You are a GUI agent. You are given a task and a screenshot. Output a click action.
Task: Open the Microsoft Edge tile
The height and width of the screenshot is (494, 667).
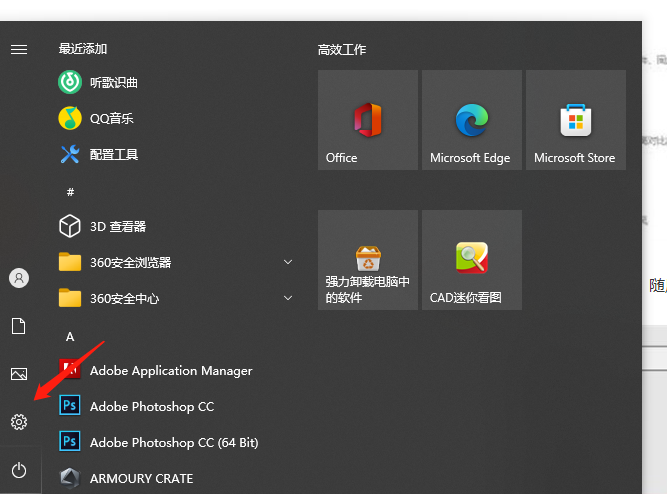coord(471,120)
